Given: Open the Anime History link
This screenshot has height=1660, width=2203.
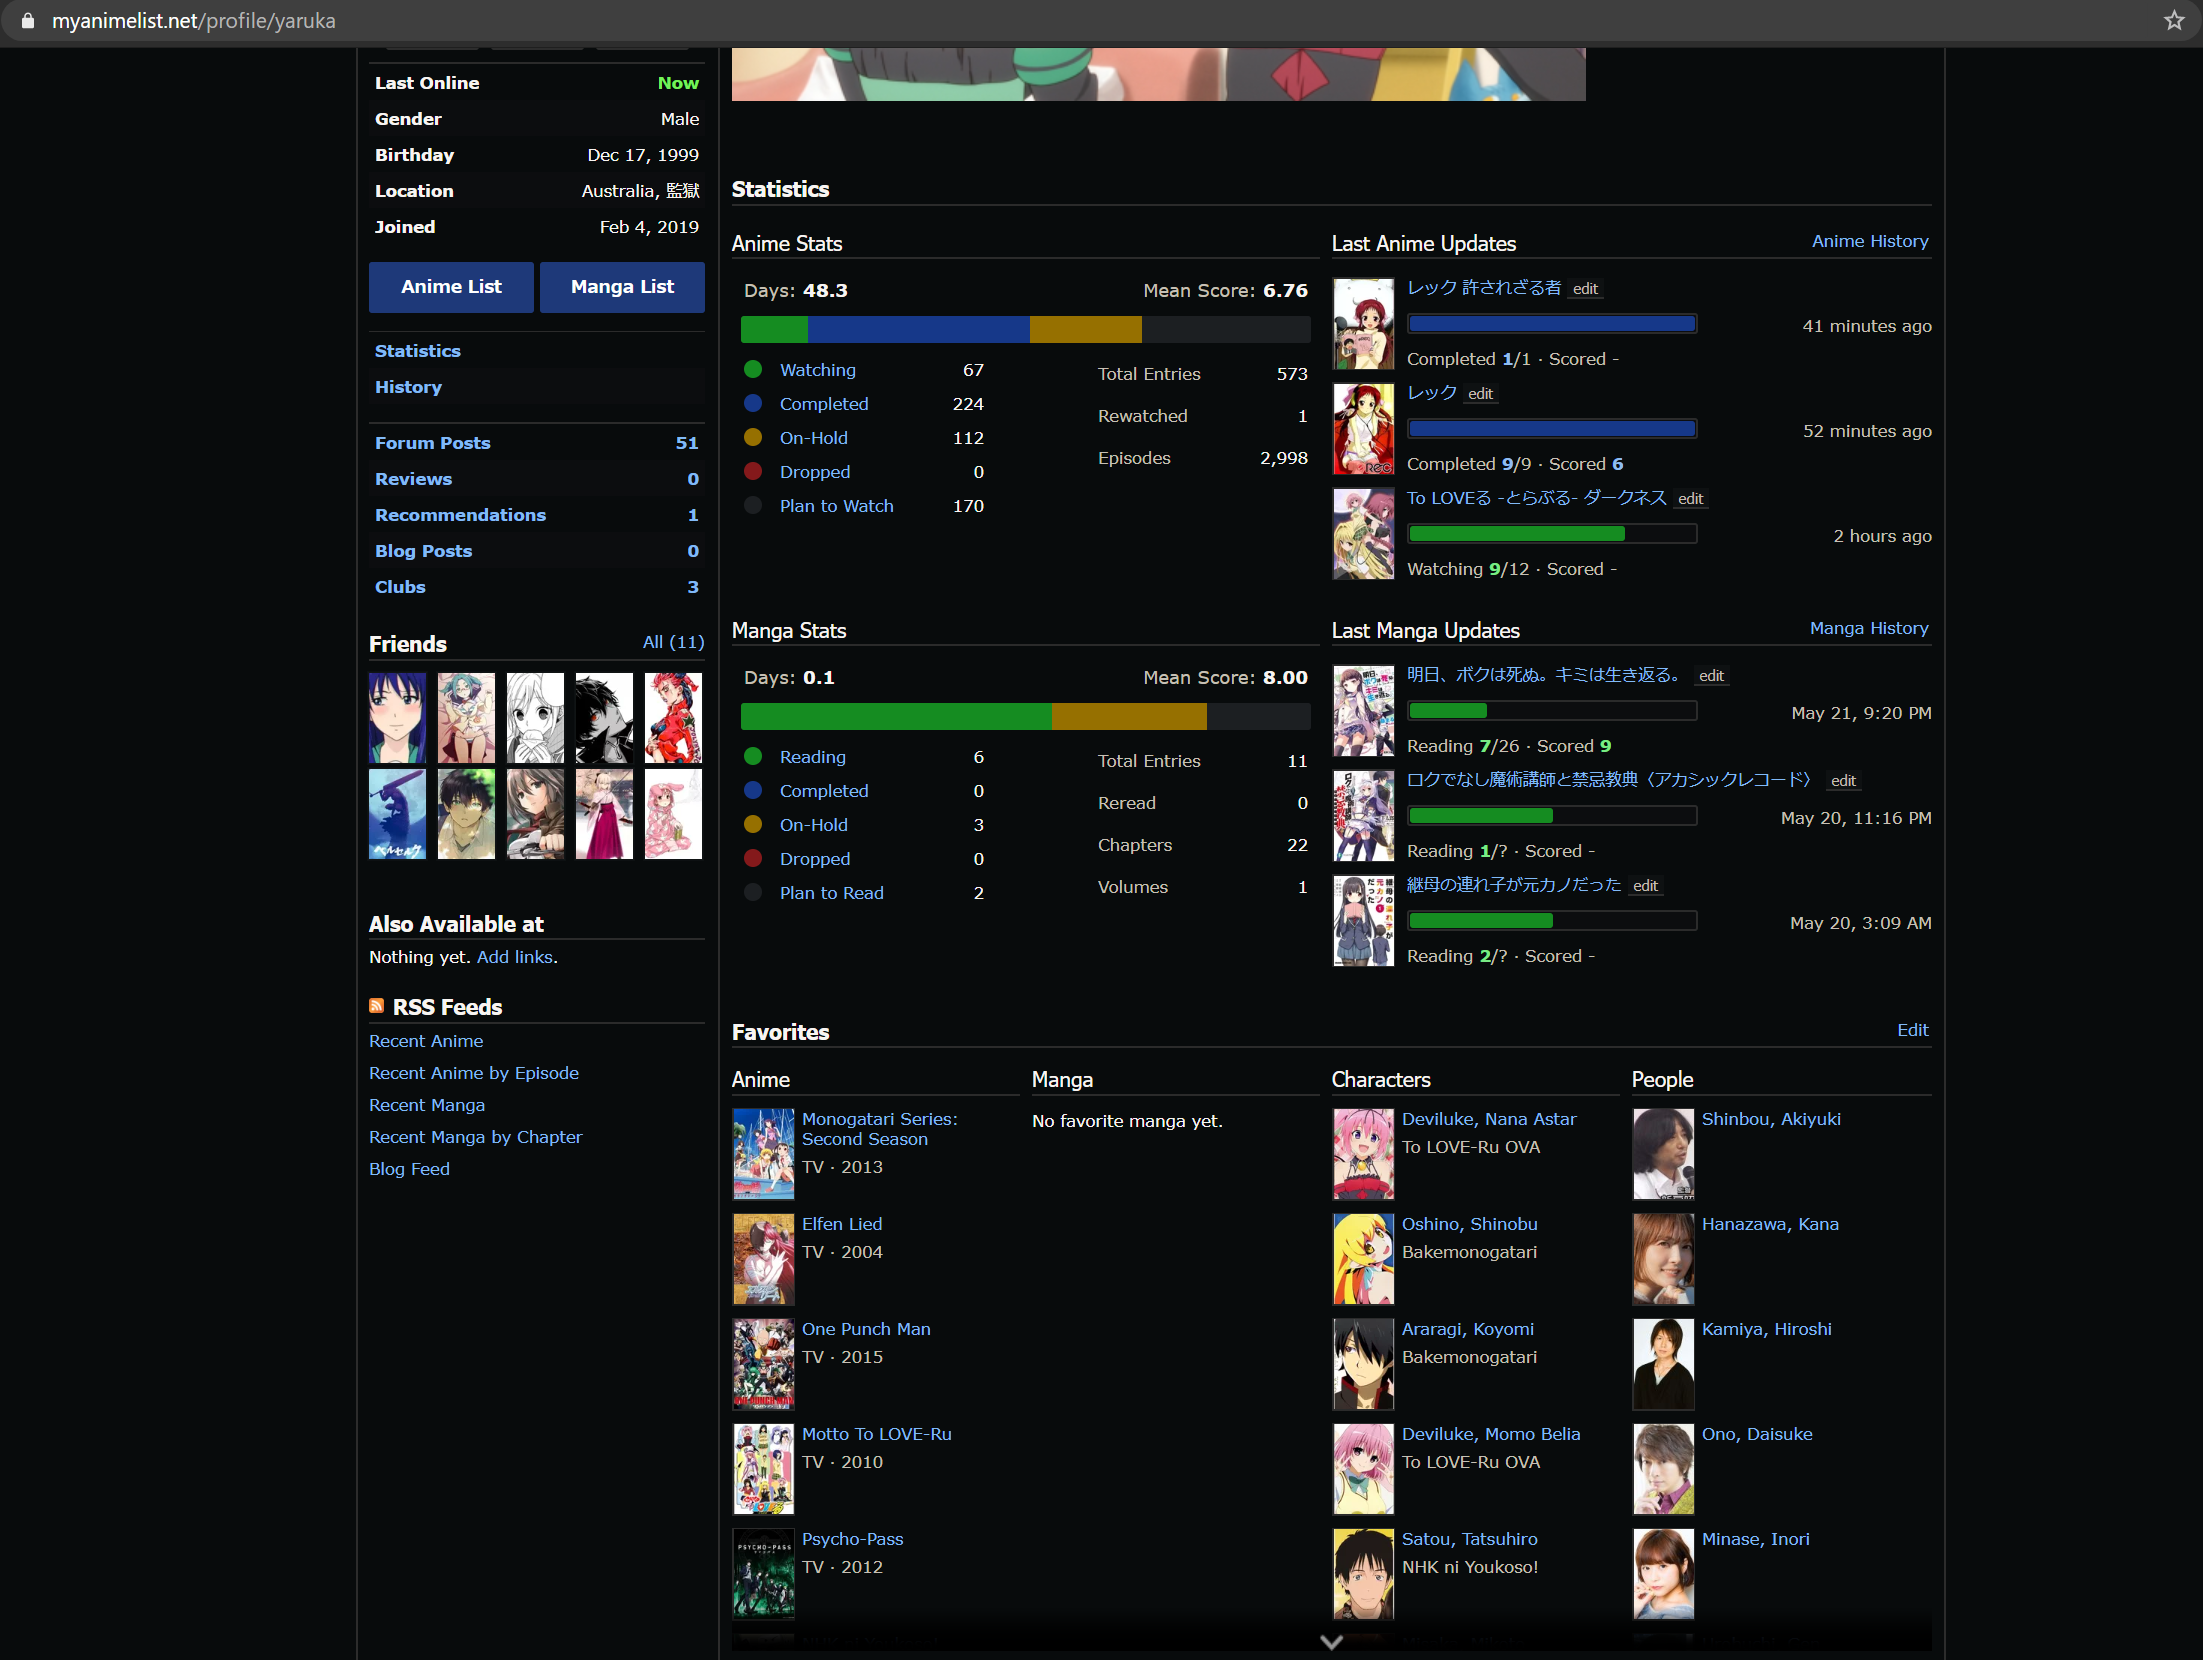Looking at the screenshot, I should coord(1869,241).
